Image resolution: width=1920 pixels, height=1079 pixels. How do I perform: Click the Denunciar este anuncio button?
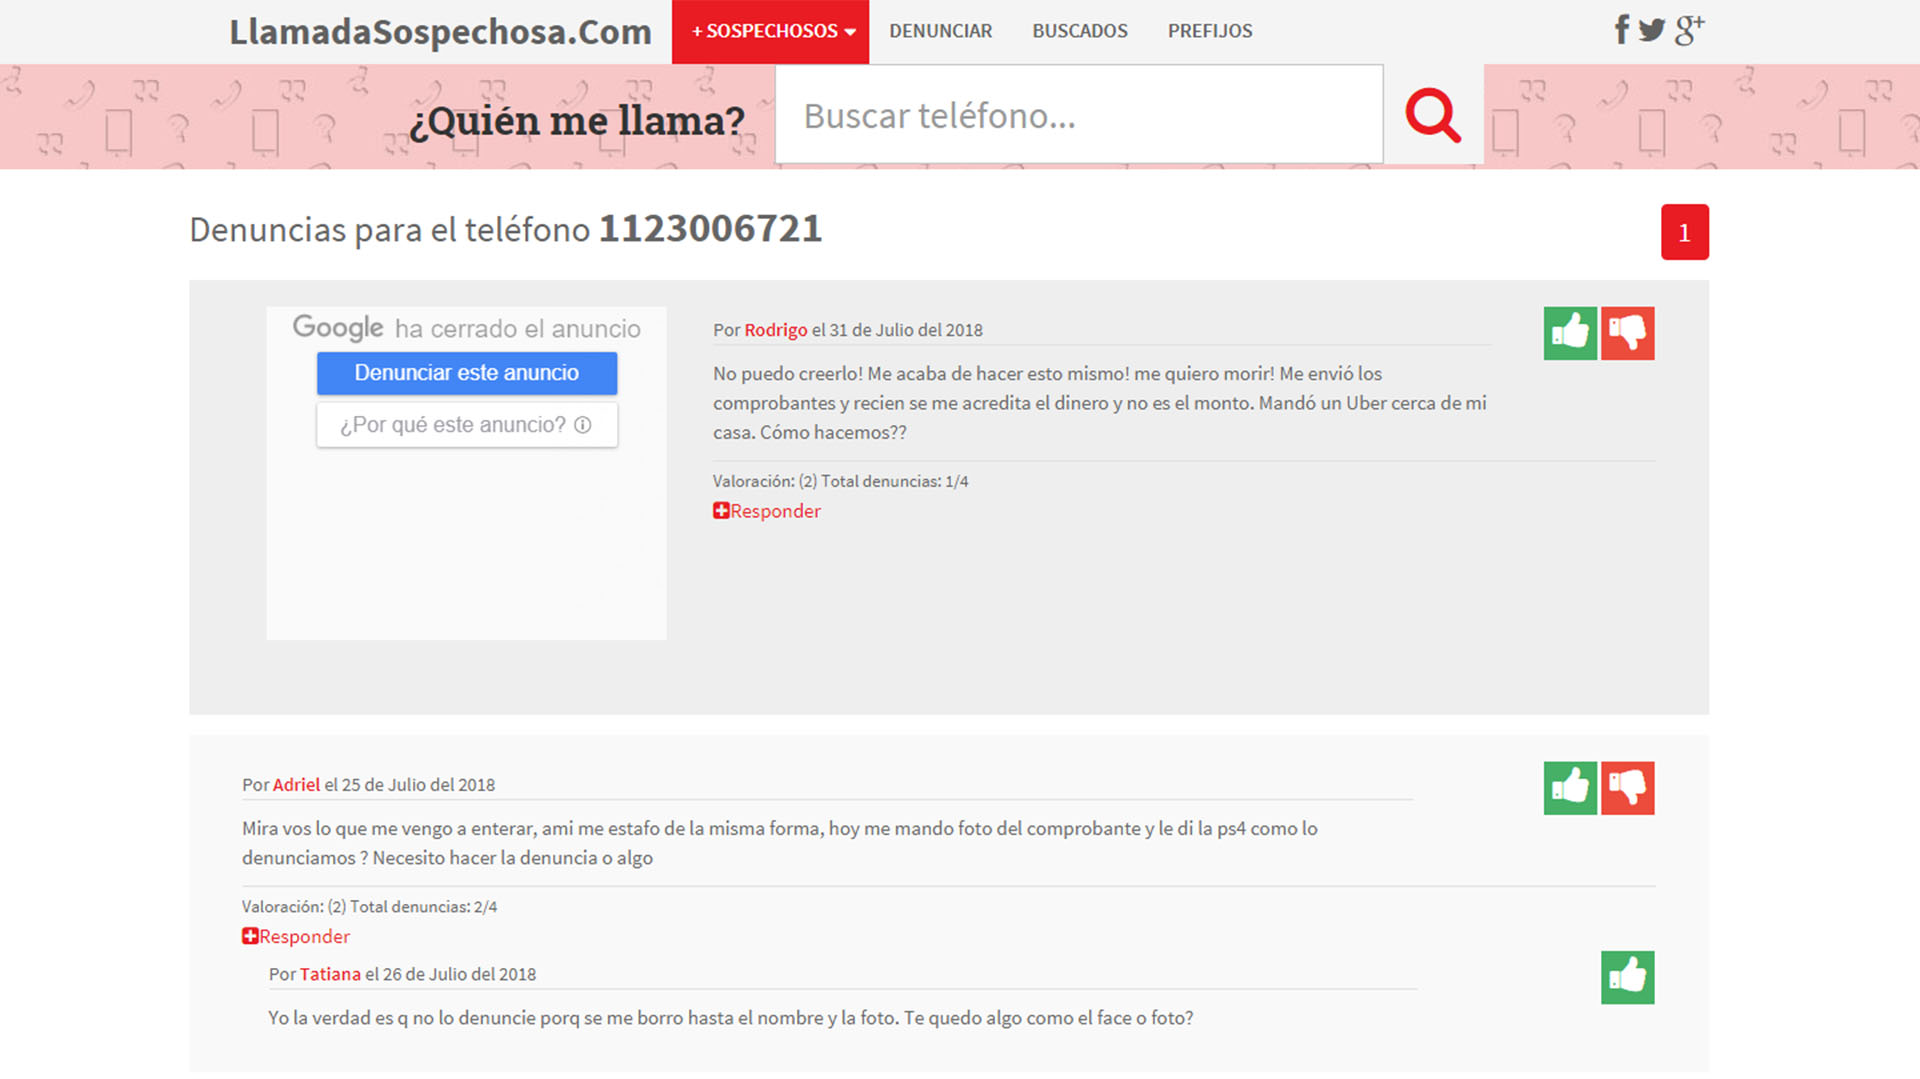coord(467,373)
